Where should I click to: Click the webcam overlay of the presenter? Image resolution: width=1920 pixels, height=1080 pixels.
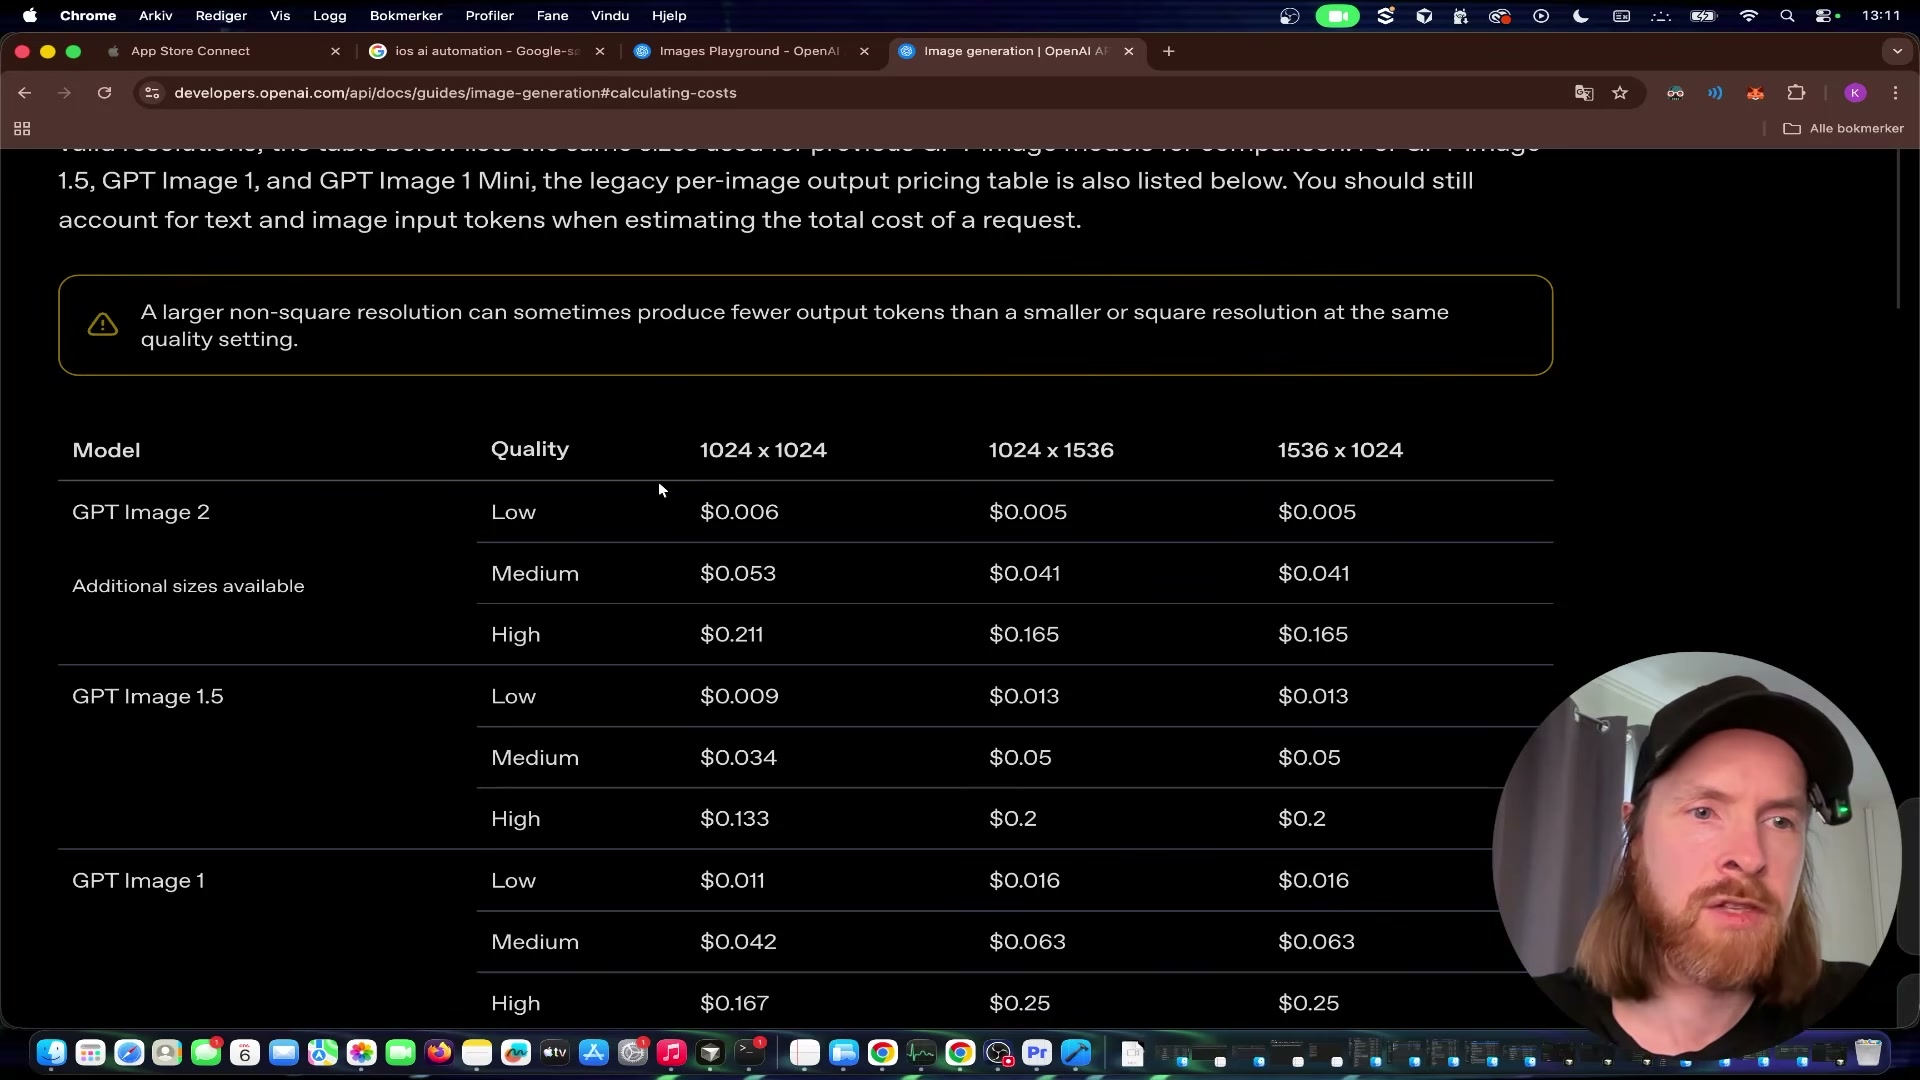[x=1696, y=855]
